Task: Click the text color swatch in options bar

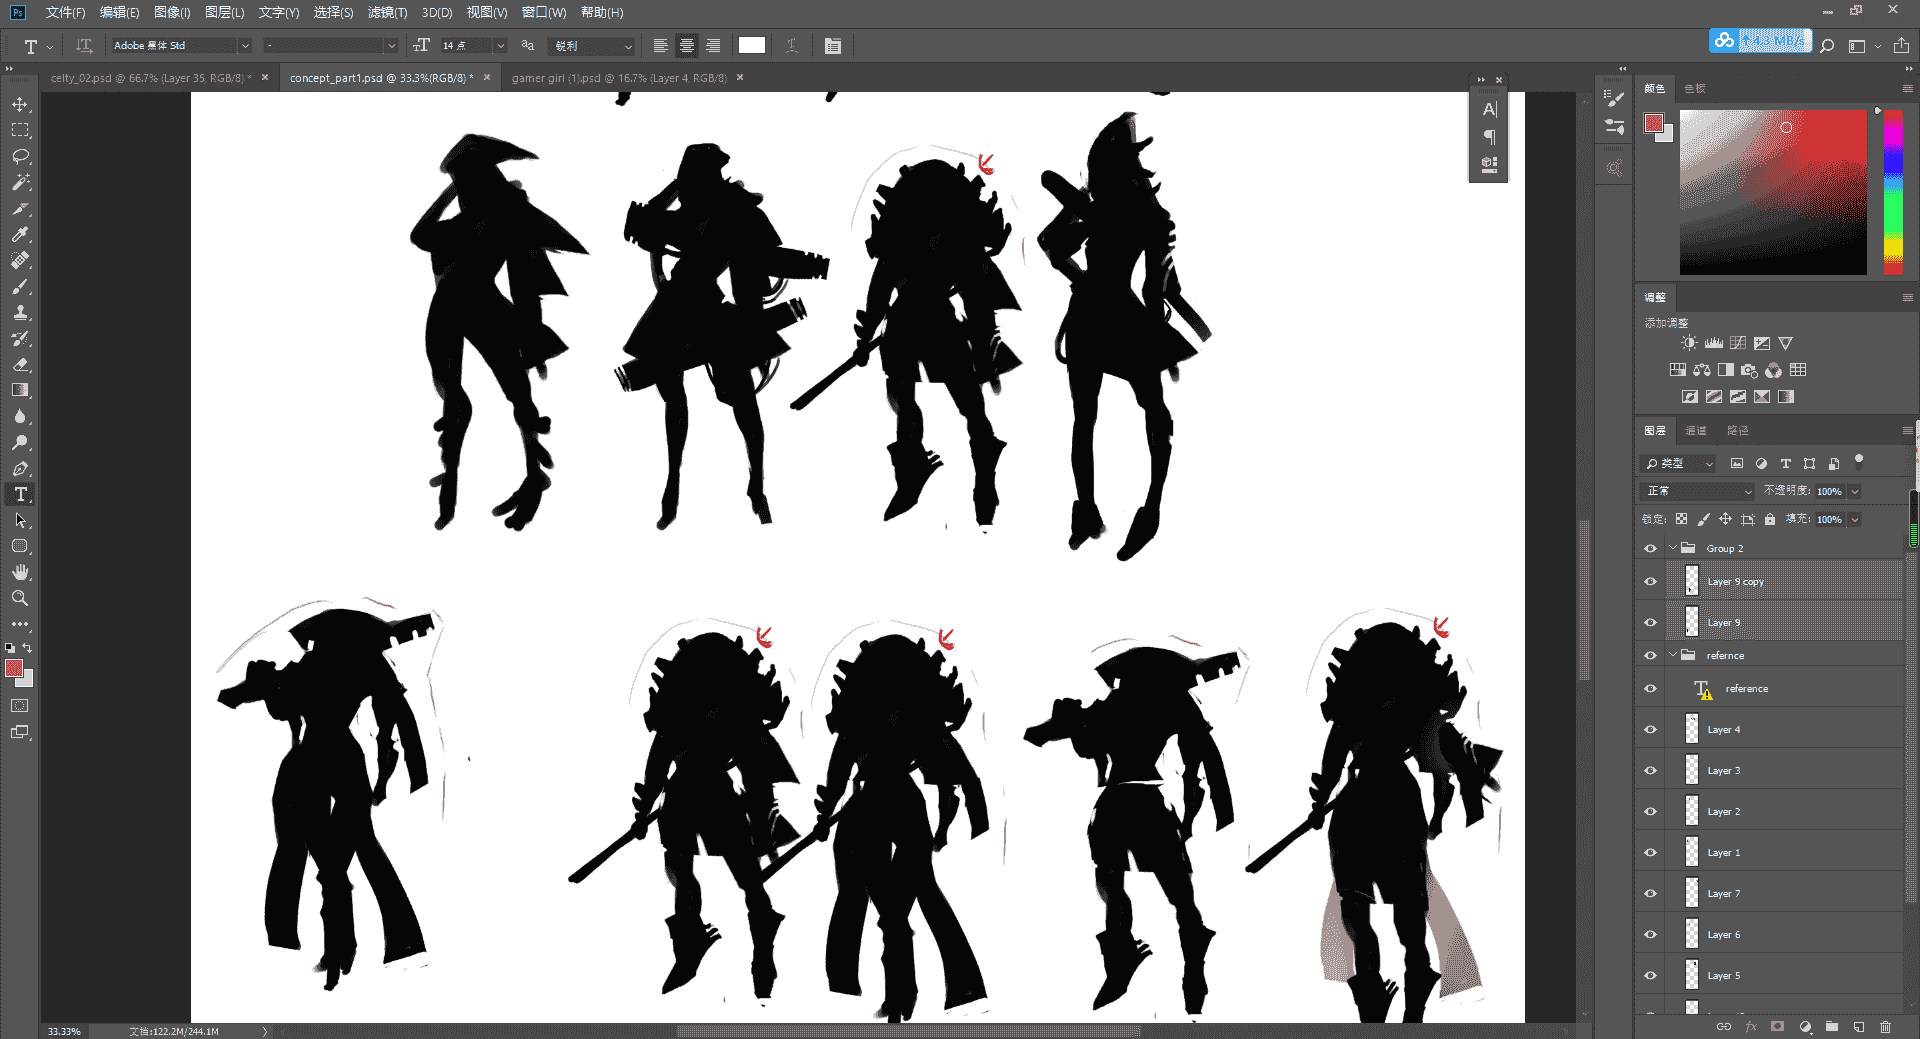Action: click(x=752, y=45)
